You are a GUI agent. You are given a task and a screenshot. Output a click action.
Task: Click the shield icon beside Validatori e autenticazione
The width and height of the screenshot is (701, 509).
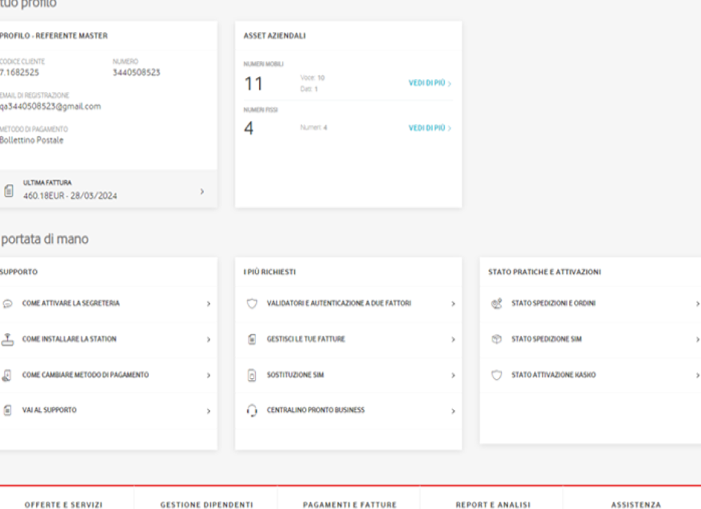point(252,303)
